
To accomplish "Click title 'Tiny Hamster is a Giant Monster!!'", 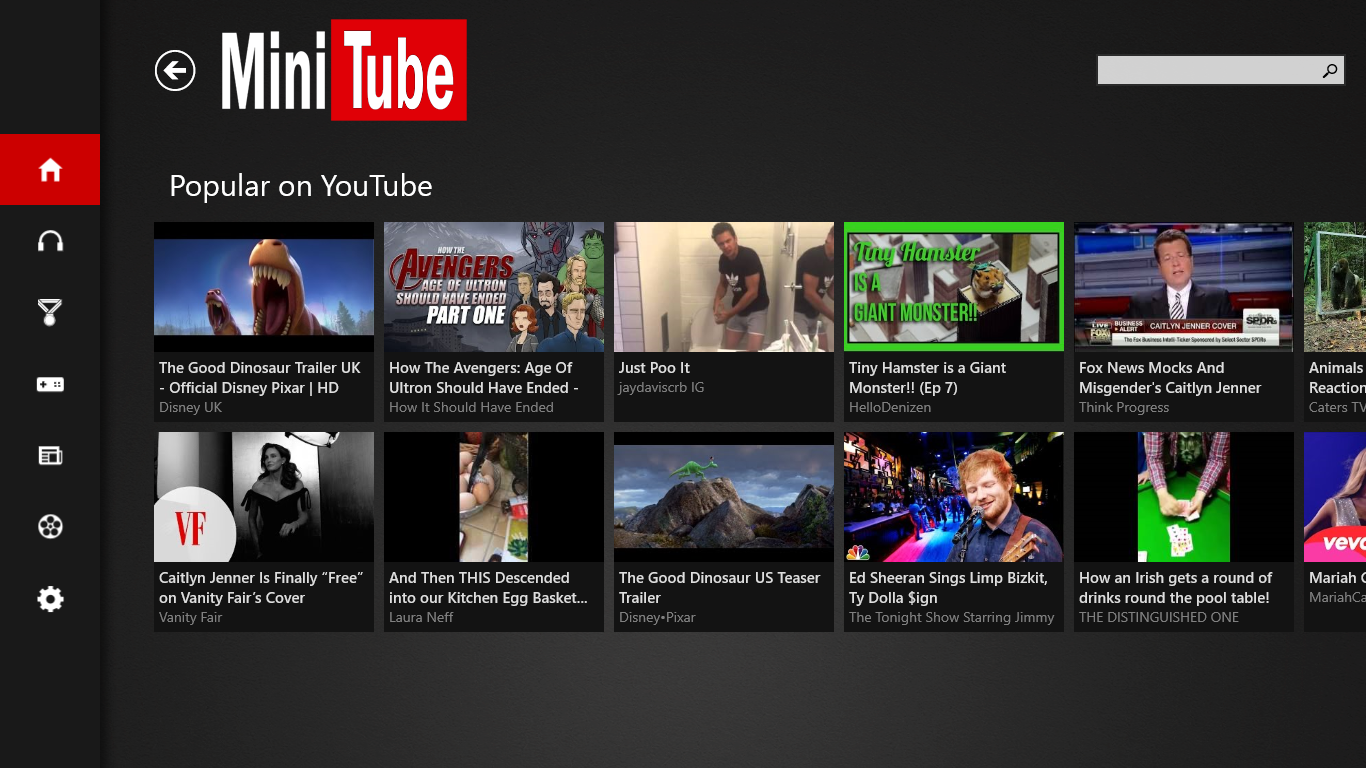I will click(927, 378).
